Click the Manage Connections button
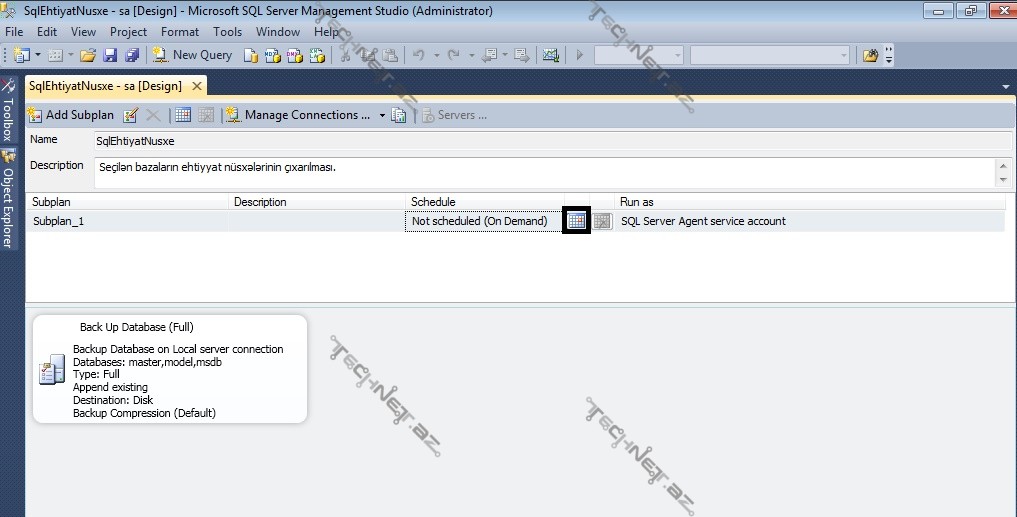Image resolution: width=1017 pixels, height=517 pixels. click(298, 115)
